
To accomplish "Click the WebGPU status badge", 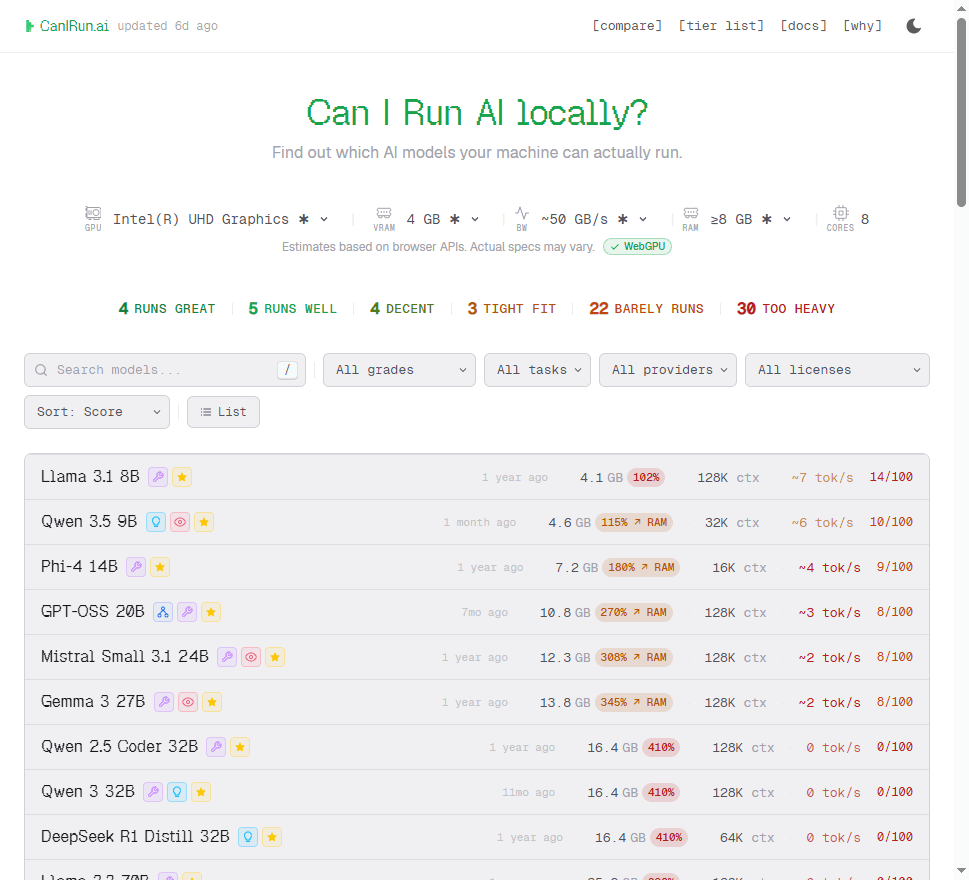I will (x=637, y=246).
